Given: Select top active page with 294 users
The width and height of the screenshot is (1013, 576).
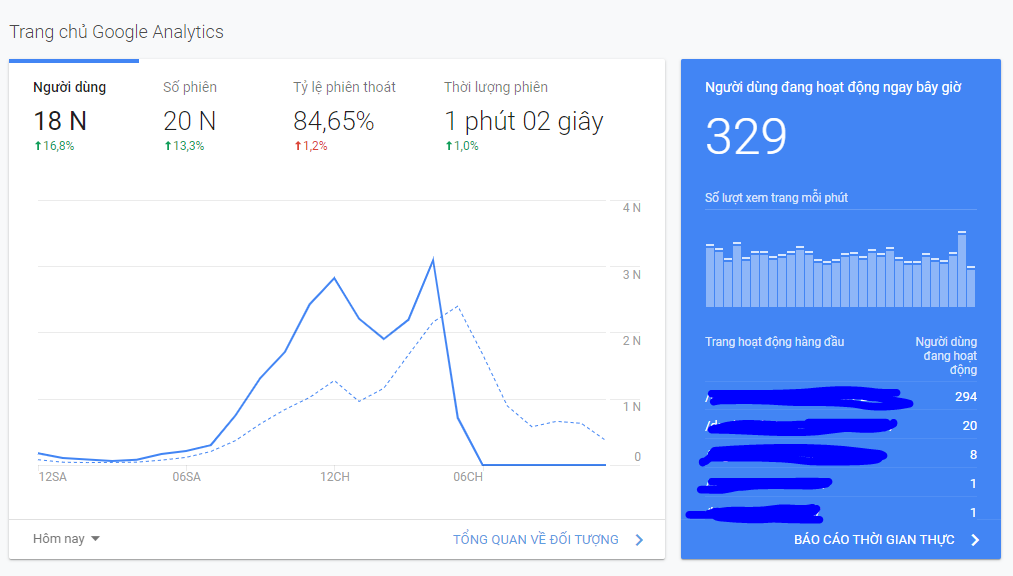Looking at the screenshot, I should 840,398.
